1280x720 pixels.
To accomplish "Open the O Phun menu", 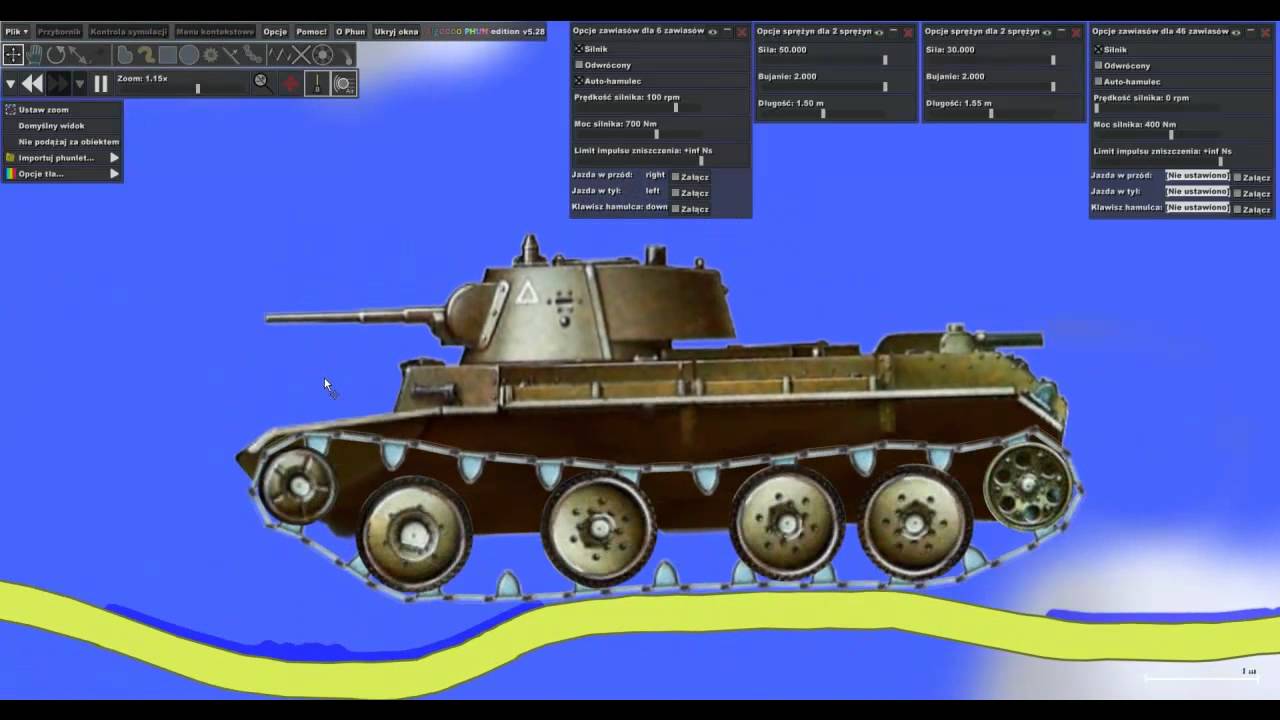I will [351, 32].
